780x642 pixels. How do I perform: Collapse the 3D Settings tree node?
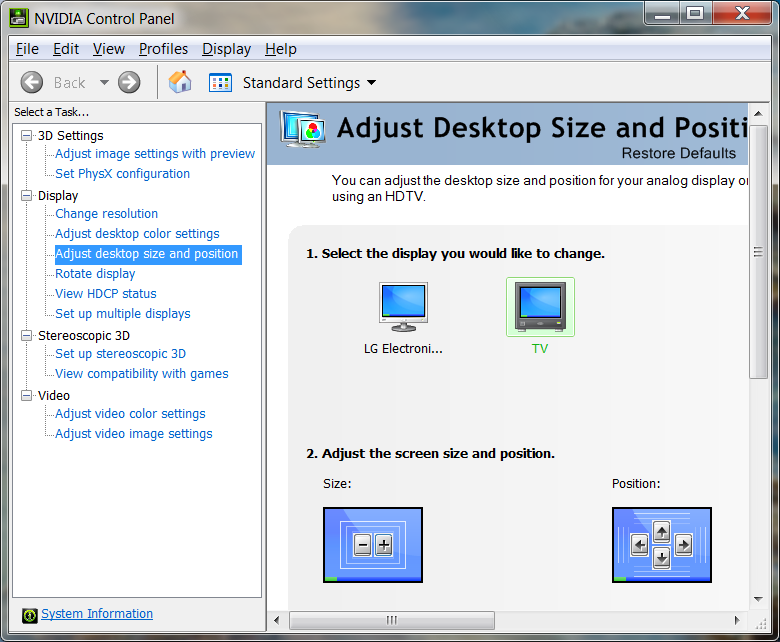coord(26,135)
